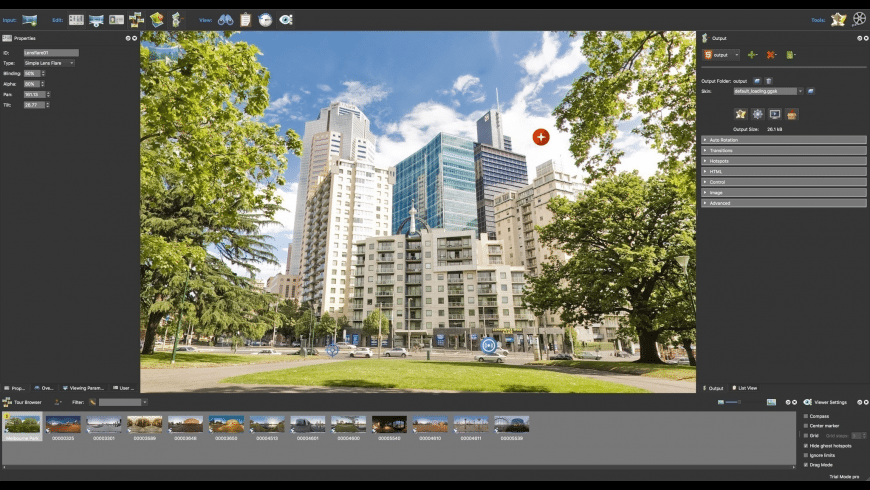Open the Skin file dropdown arrow
The height and width of the screenshot is (490, 870).
tap(800, 91)
